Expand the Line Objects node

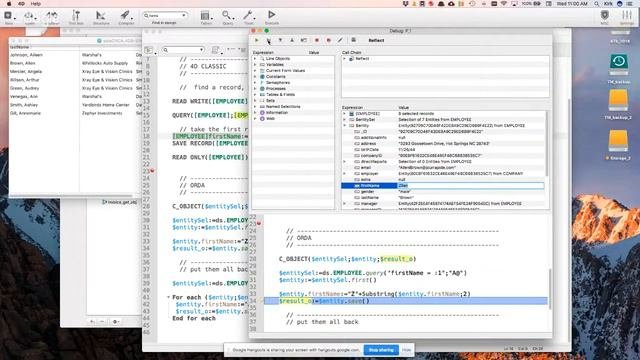[256, 59]
